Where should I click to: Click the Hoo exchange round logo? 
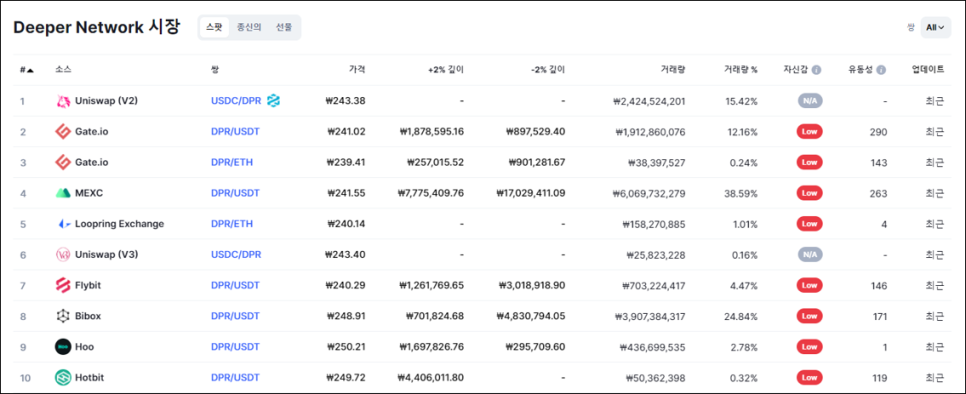[63, 347]
